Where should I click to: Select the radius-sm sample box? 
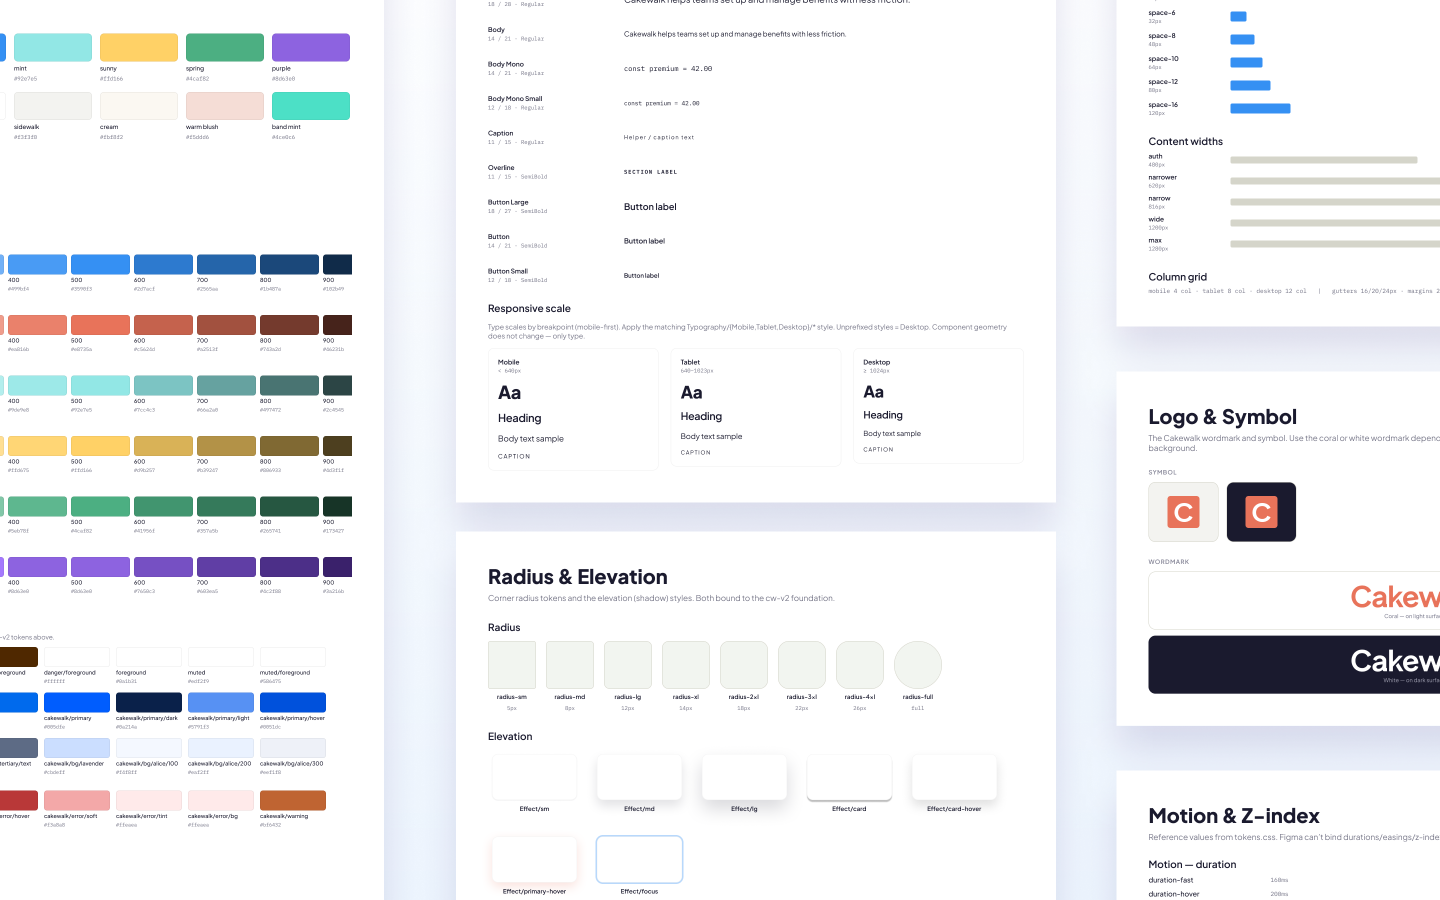tap(512, 666)
